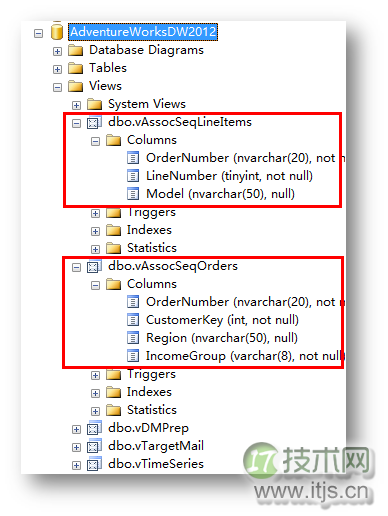Select Columns label under dbo.vAssocSeqOrders
388x516 pixels.
152,284
